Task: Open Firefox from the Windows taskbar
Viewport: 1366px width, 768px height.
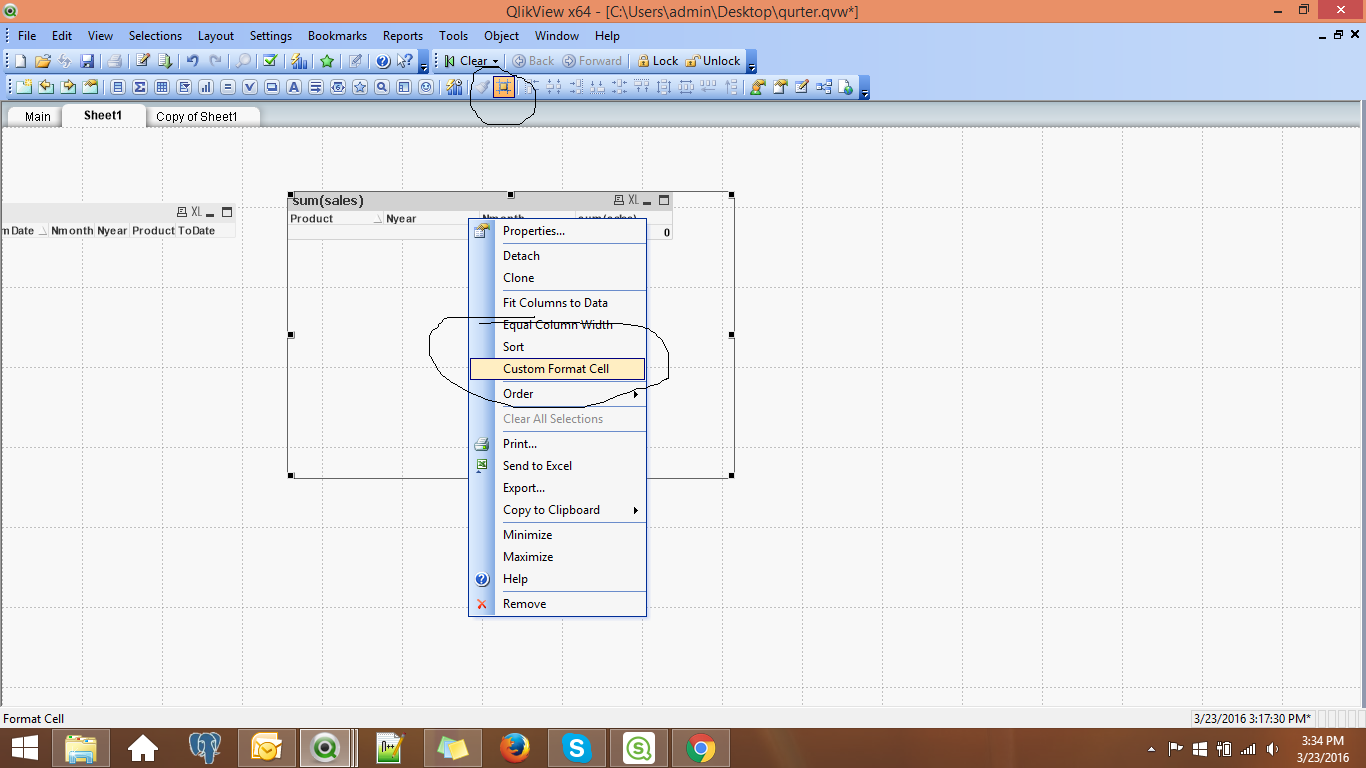Action: pyautogui.click(x=515, y=747)
